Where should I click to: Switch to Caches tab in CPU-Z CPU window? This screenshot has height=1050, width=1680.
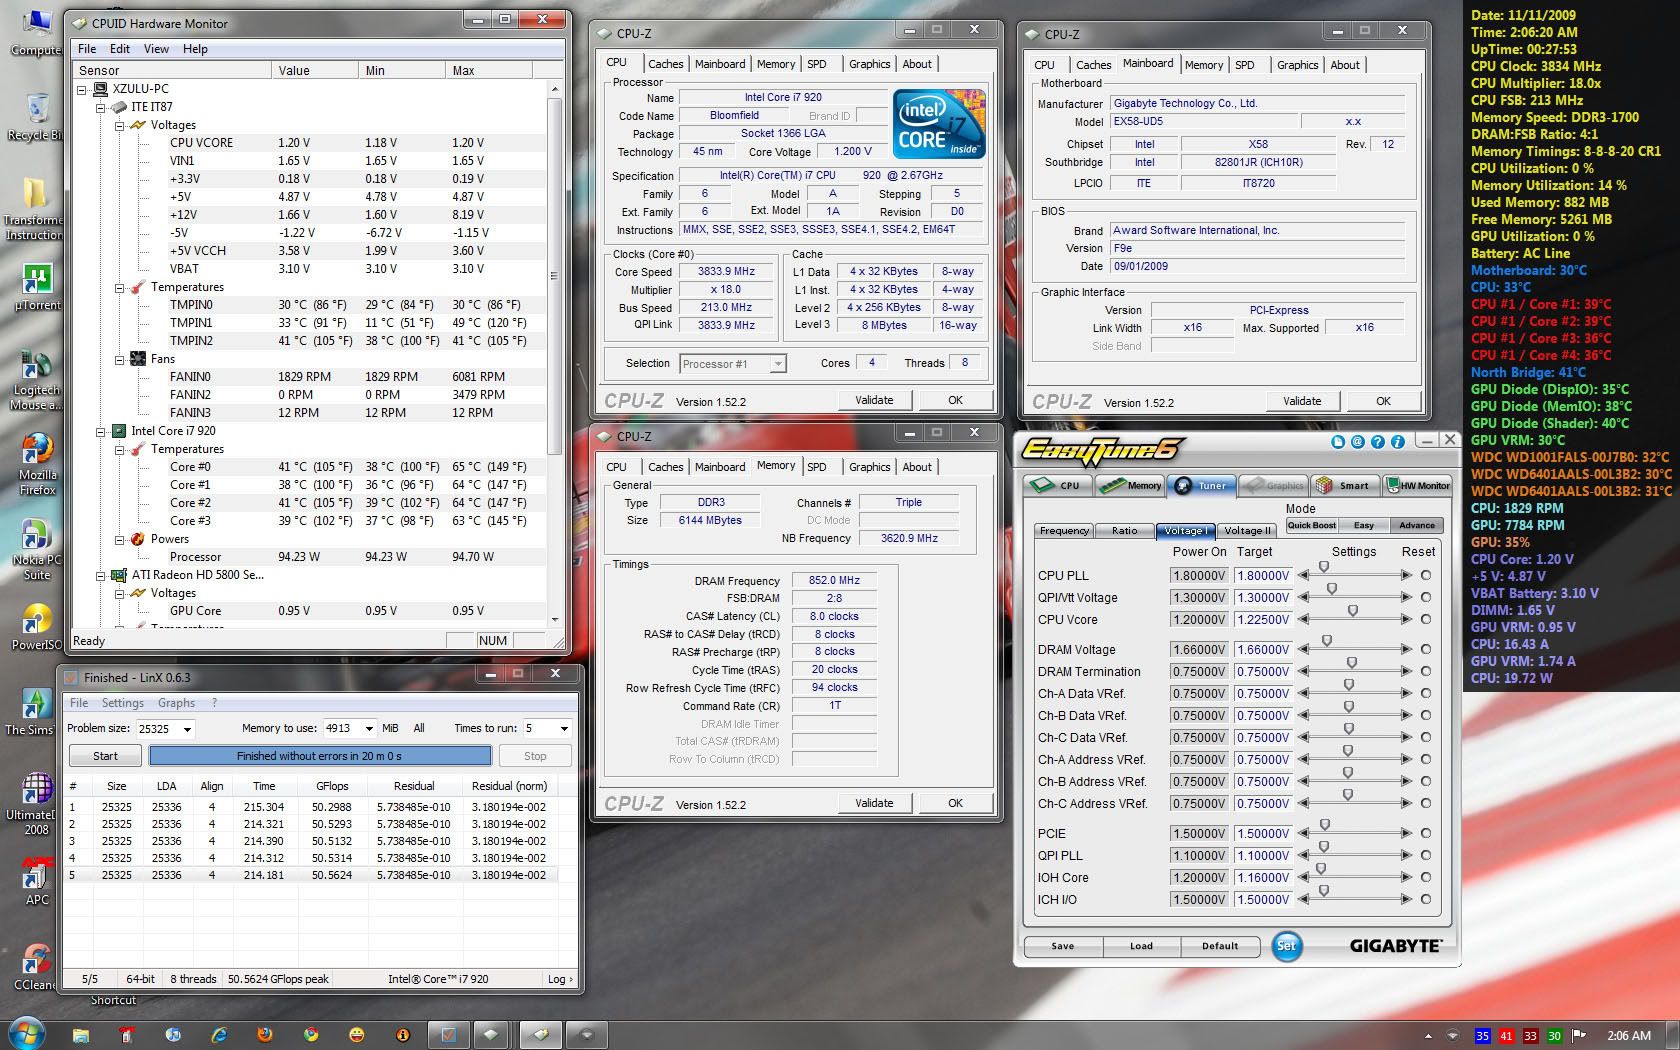click(665, 63)
